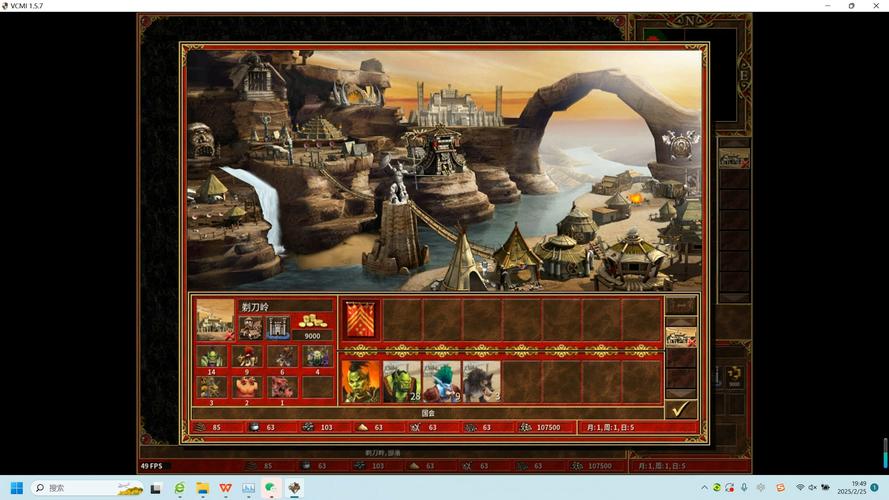Click the emblem on the stone arch

point(680,146)
